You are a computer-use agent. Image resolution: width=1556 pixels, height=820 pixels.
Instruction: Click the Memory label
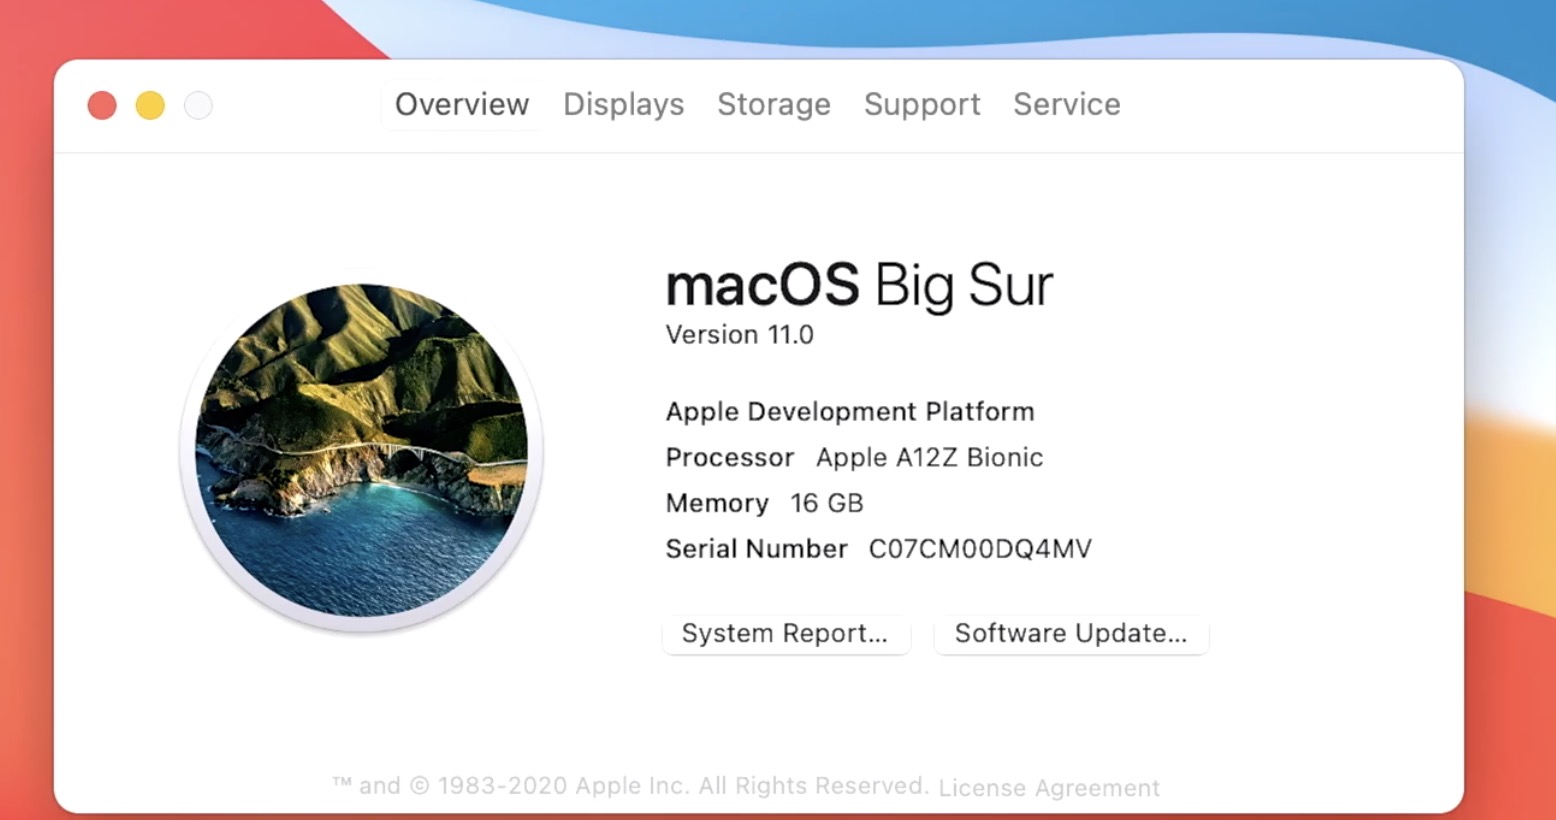[717, 503]
